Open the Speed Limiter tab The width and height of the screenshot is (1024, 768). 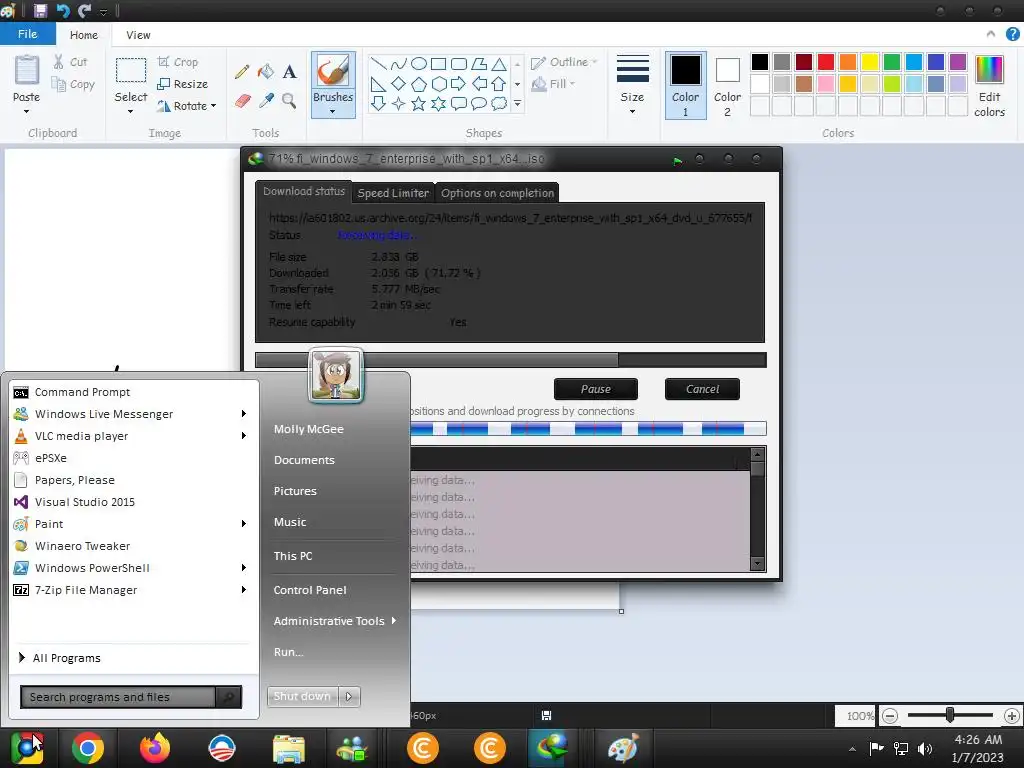[393, 193]
